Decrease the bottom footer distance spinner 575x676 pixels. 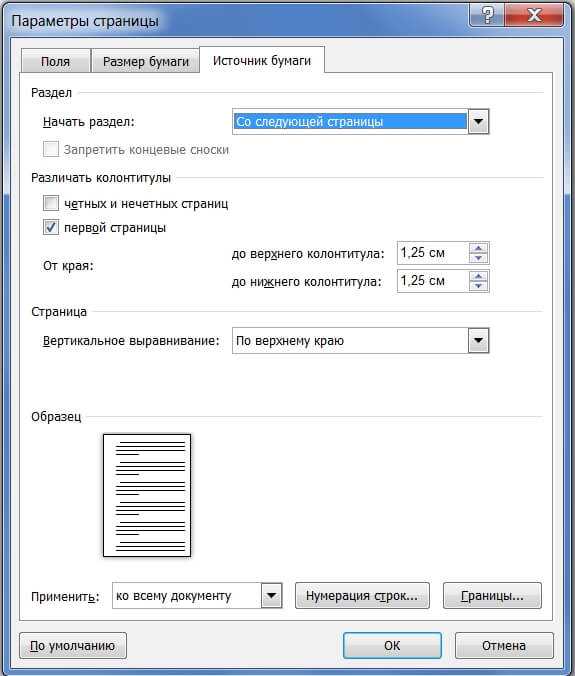478,286
